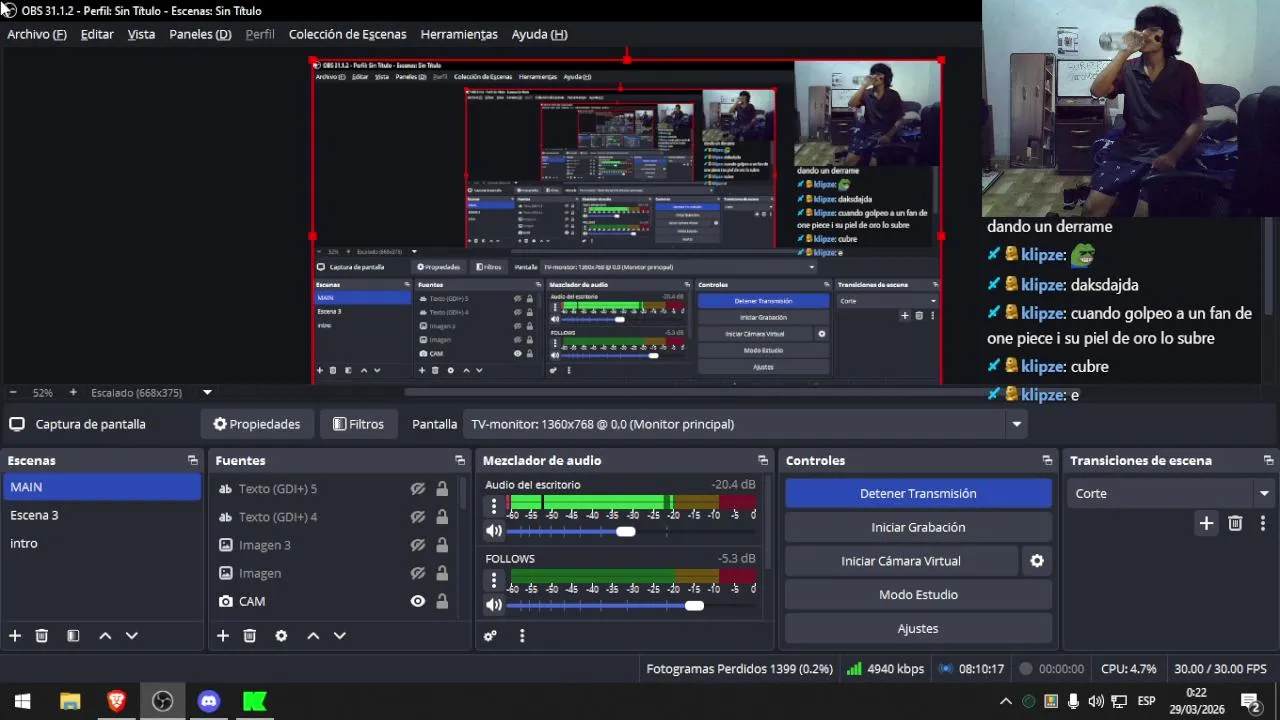
Task: Open Editar menu
Action: coord(97,34)
